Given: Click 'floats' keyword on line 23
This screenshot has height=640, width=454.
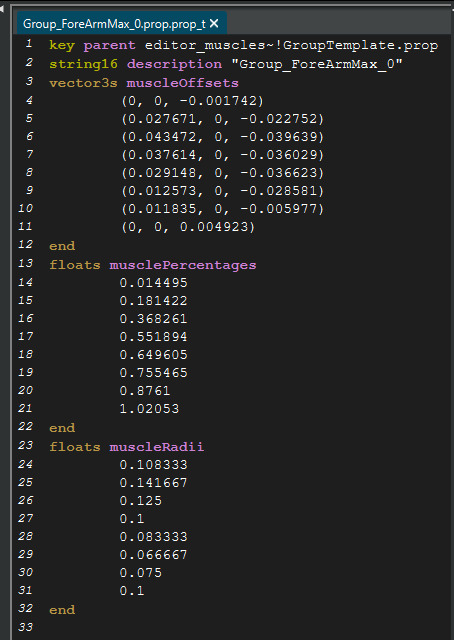Looking at the screenshot, I should pos(75,447).
